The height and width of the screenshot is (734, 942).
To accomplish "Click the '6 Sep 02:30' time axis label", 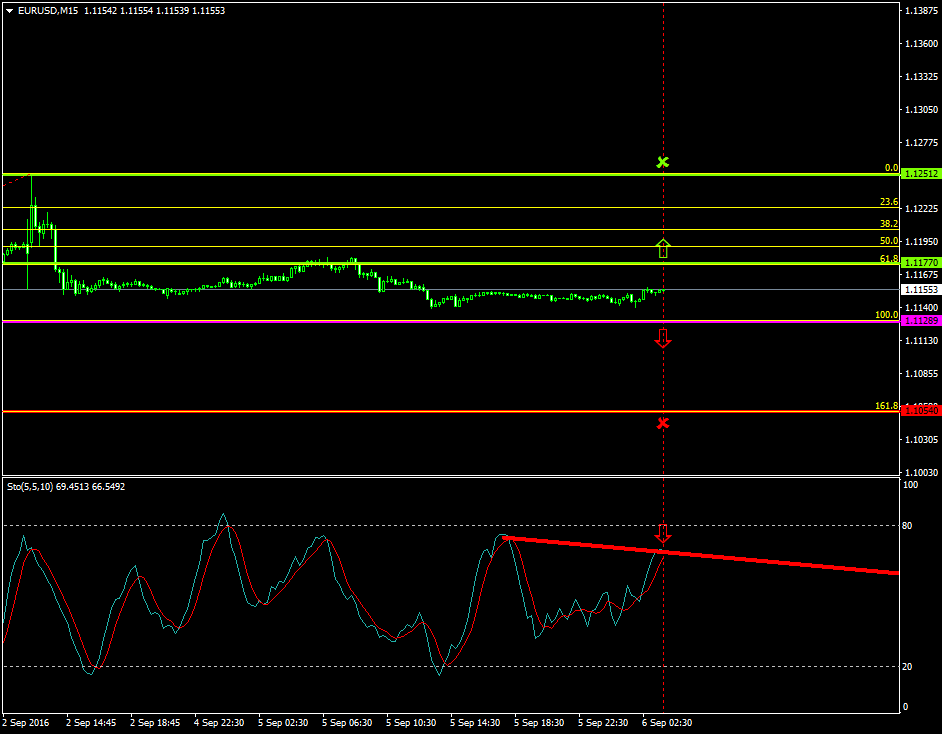I will [667, 722].
